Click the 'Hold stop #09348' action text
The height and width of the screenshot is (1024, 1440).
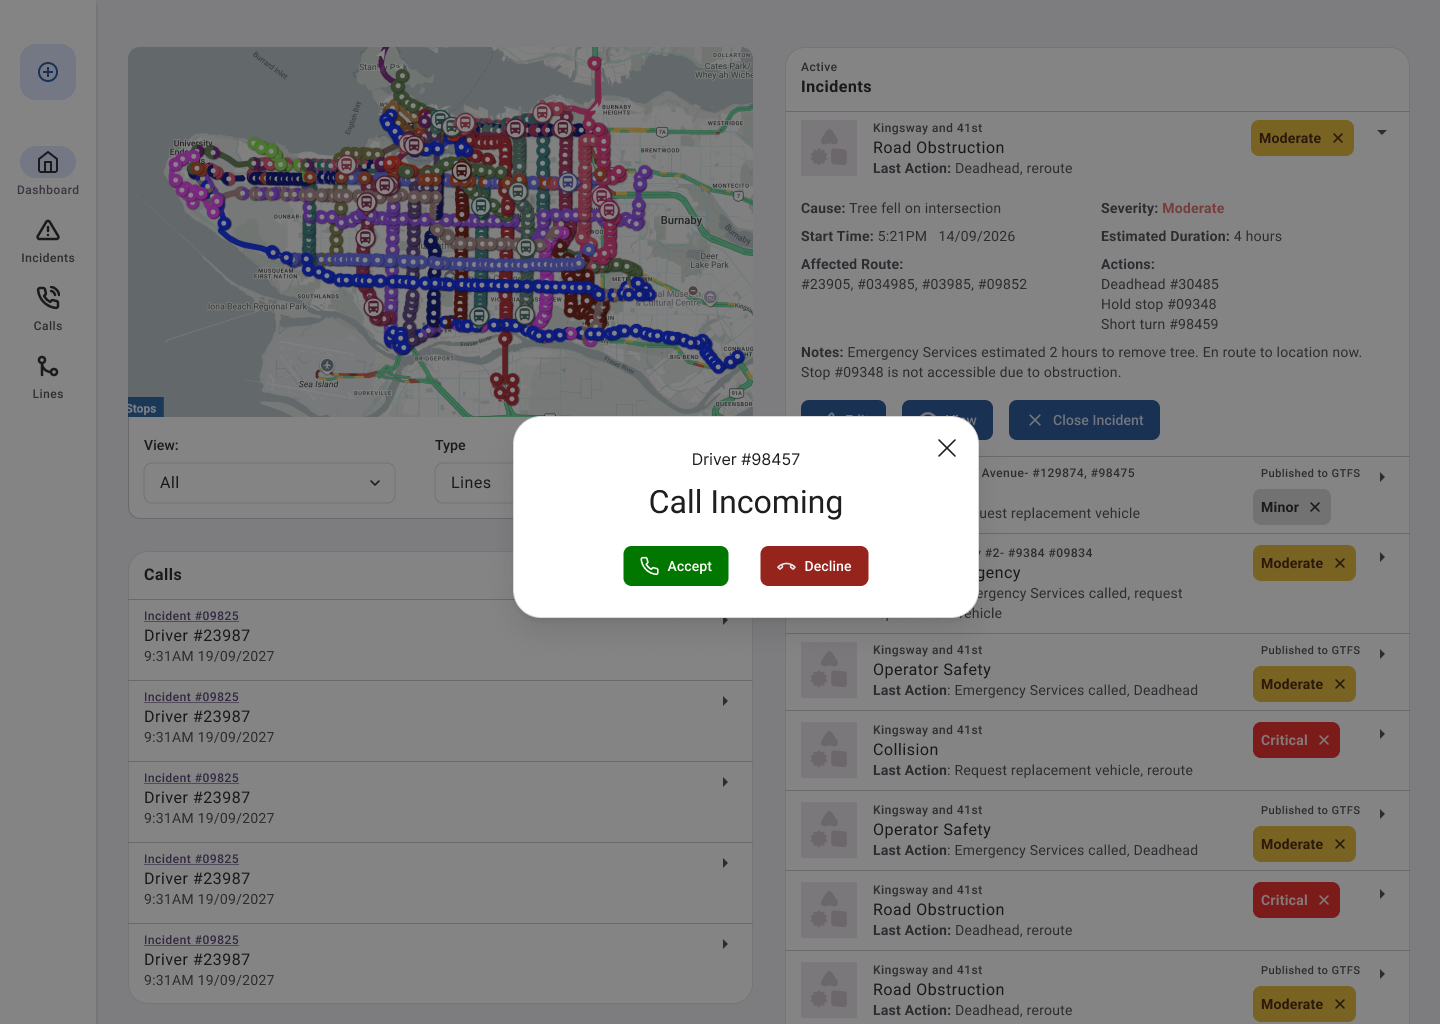[1159, 305]
